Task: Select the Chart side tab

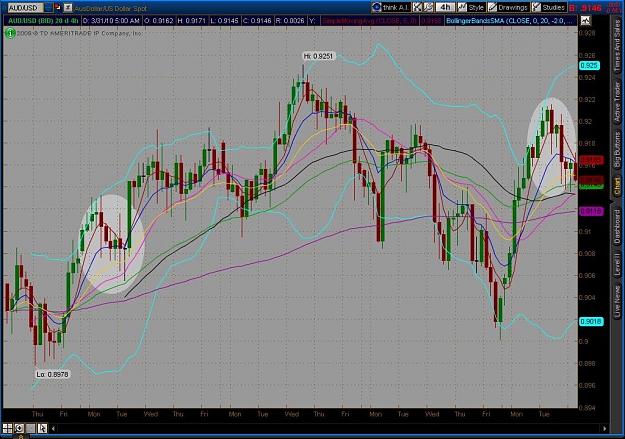Action: pos(617,187)
